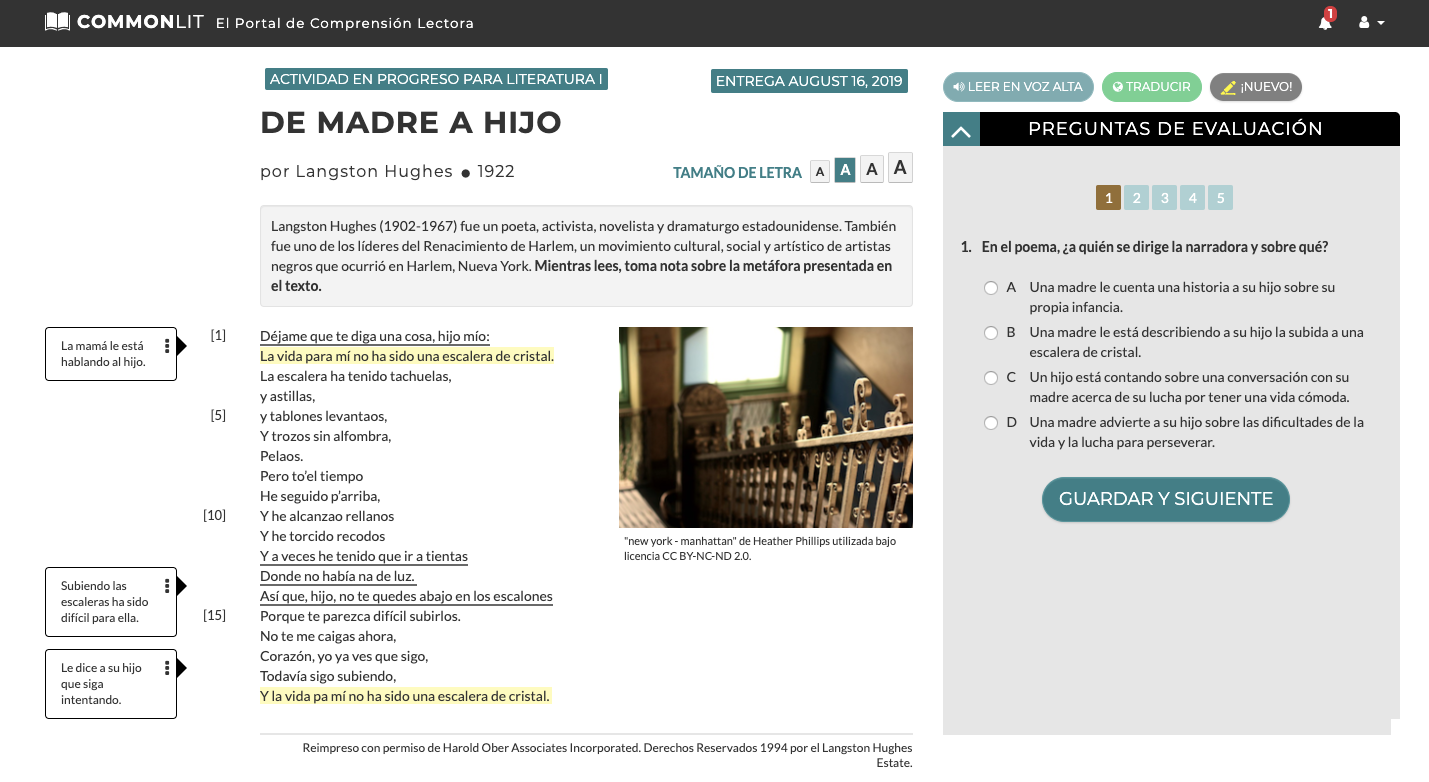Screen dimensions: 1429x782
Task: Click highlighted line 'La vida para mí no ha sido'
Action: click(x=407, y=356)
